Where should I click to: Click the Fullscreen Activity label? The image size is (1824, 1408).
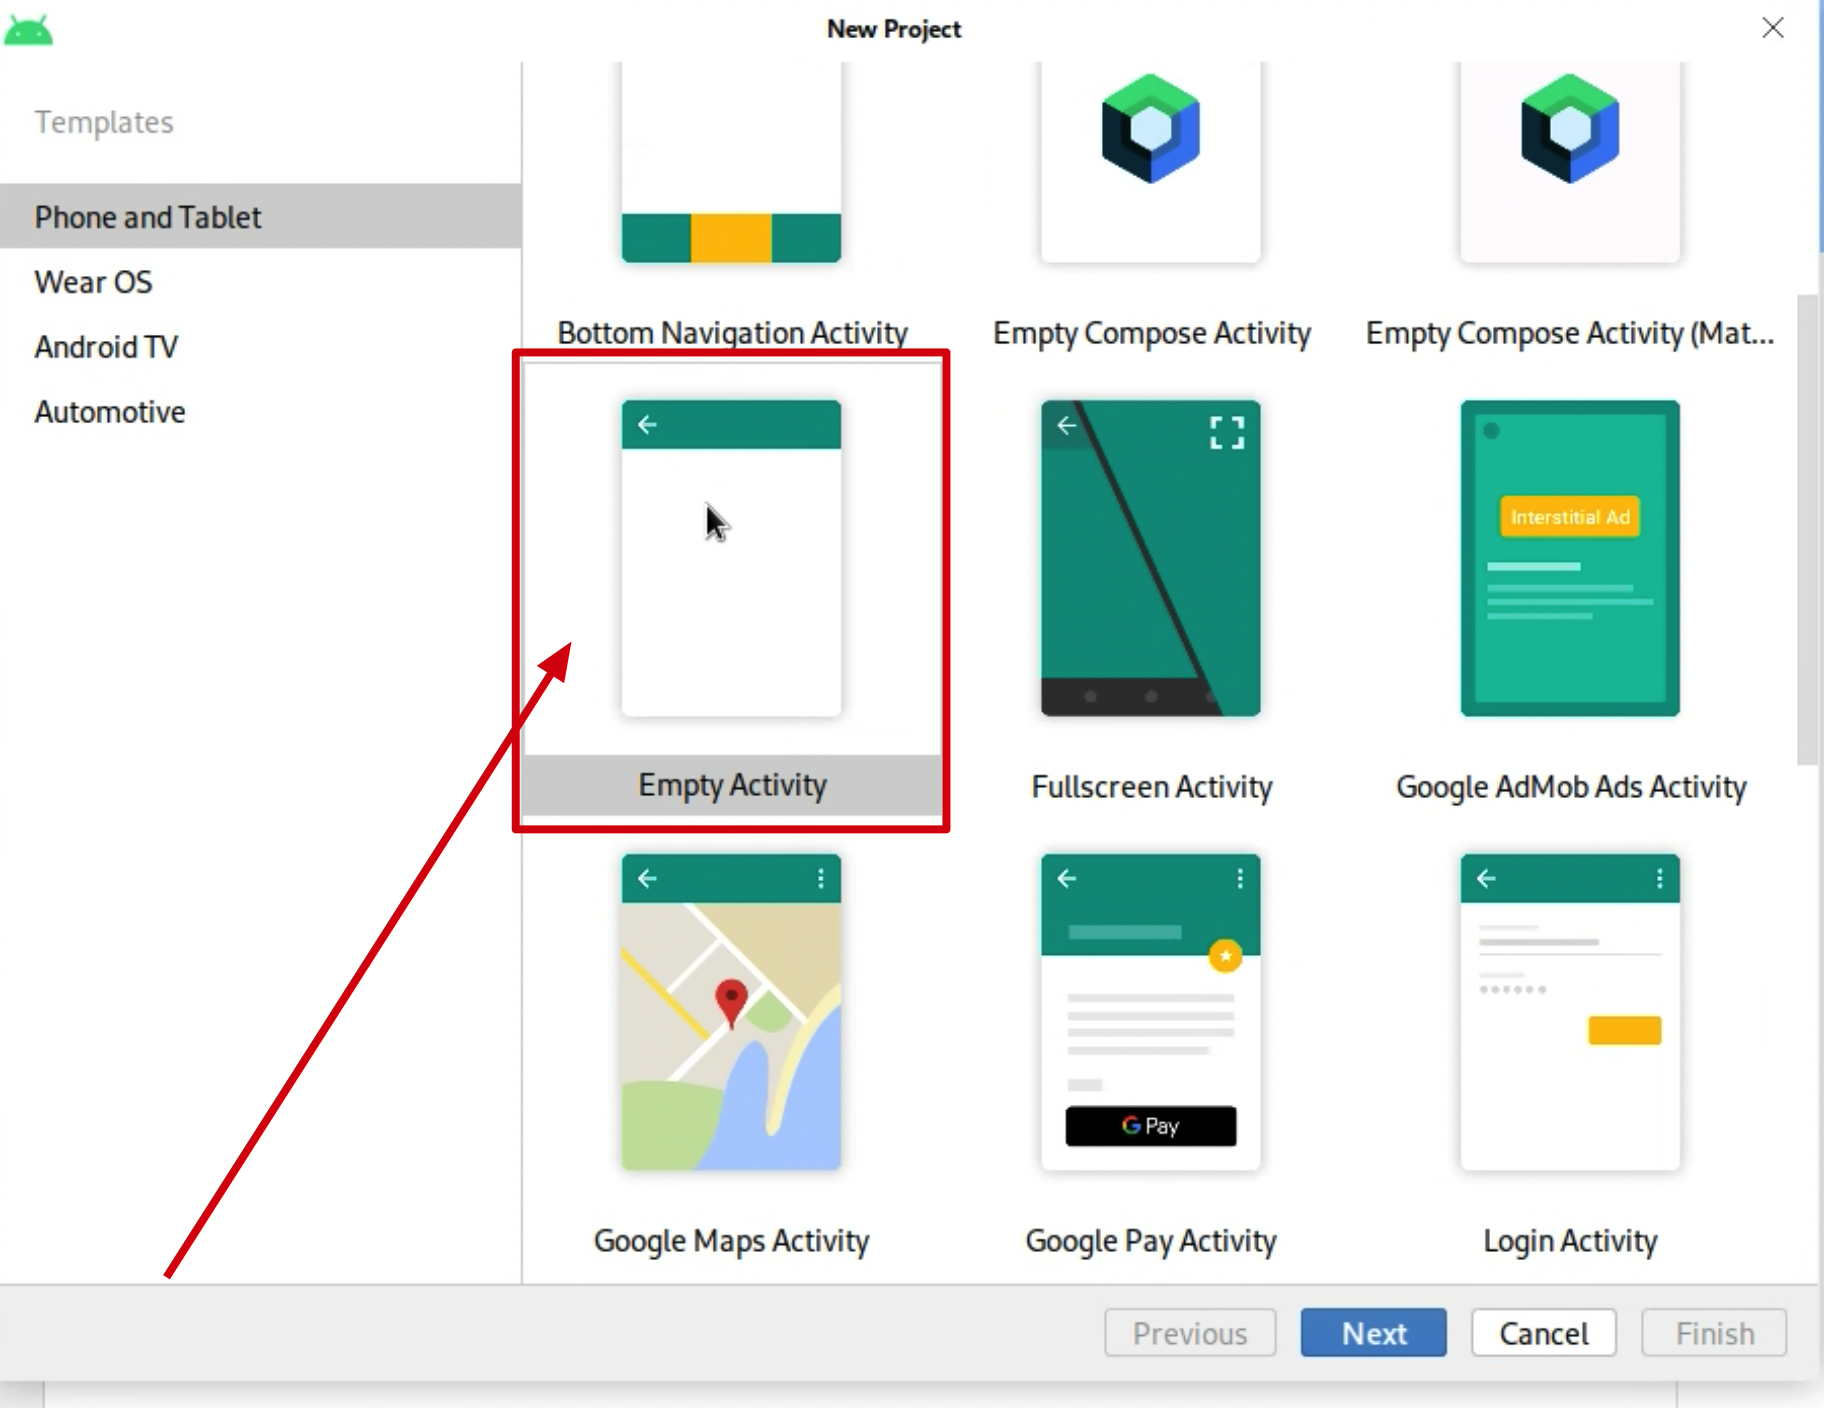pos(1151,787)
